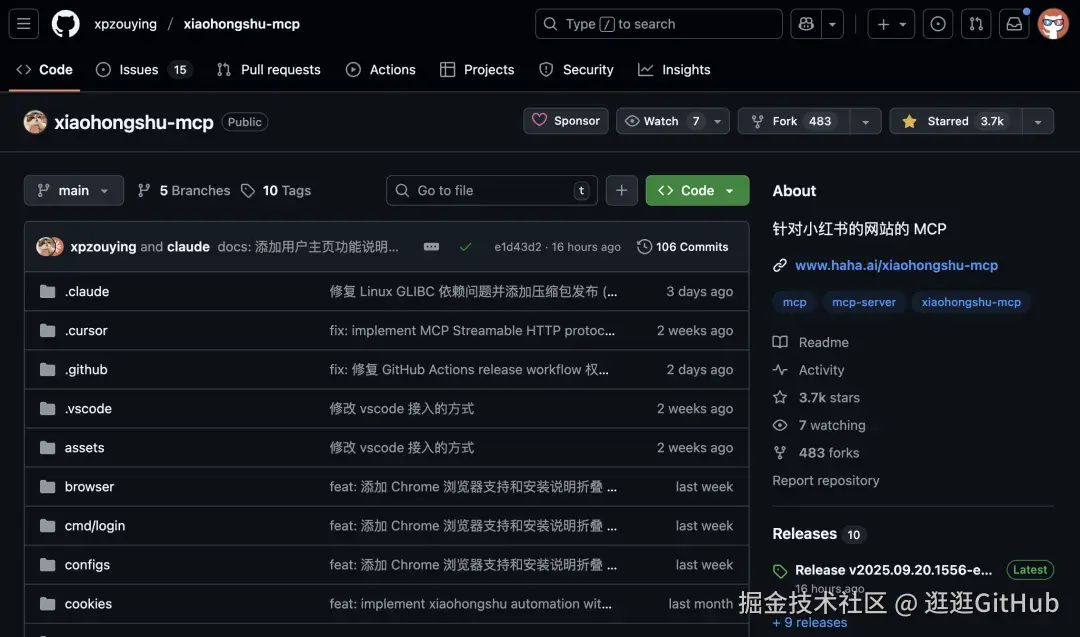Open Copilot chat icon in the header

[x=806, y=23]
